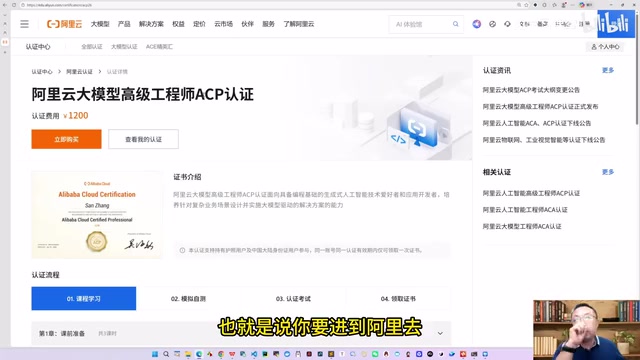Click the 认证中心 heading in the sub-nav
Viewport: 640px width, 360px height.
[38, 47]
